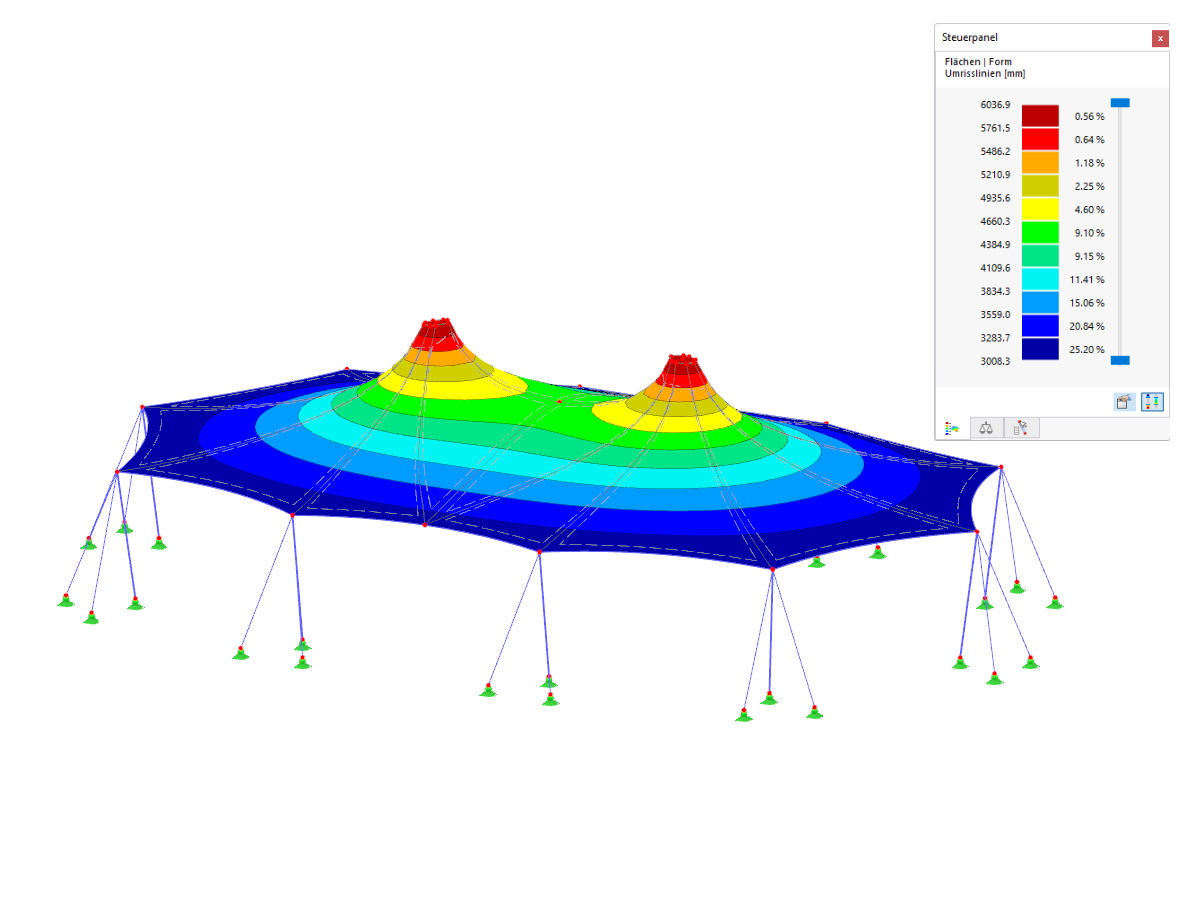Viewport: 1200px width, 900px height.
Task: Select the bright red 0.64 % color swatch
Action: (x=1040, y=139)
